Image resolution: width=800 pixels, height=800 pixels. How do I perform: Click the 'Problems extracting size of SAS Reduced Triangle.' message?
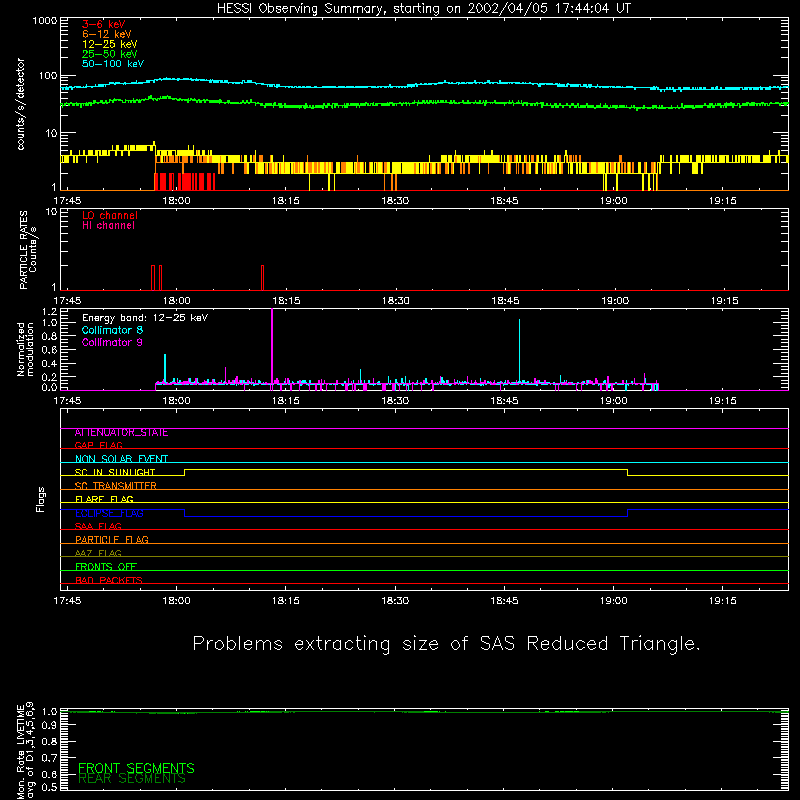click(x=446, y=644)
